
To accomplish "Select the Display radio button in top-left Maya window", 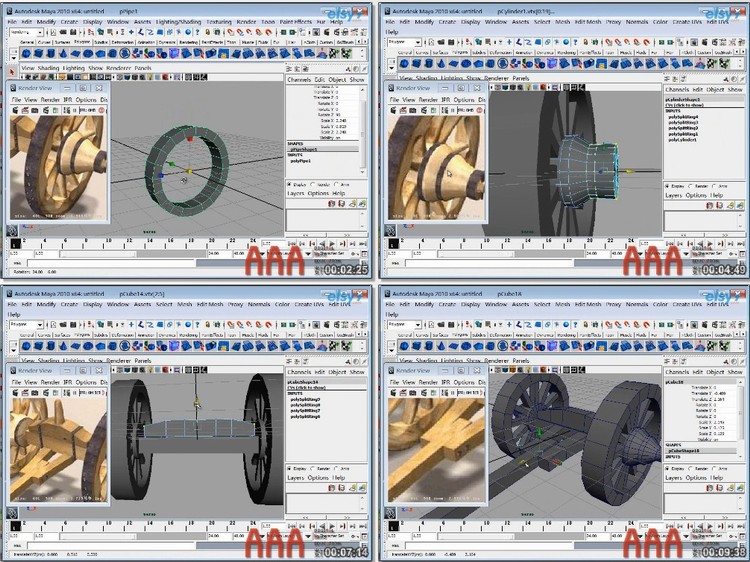I will (291, 184).
